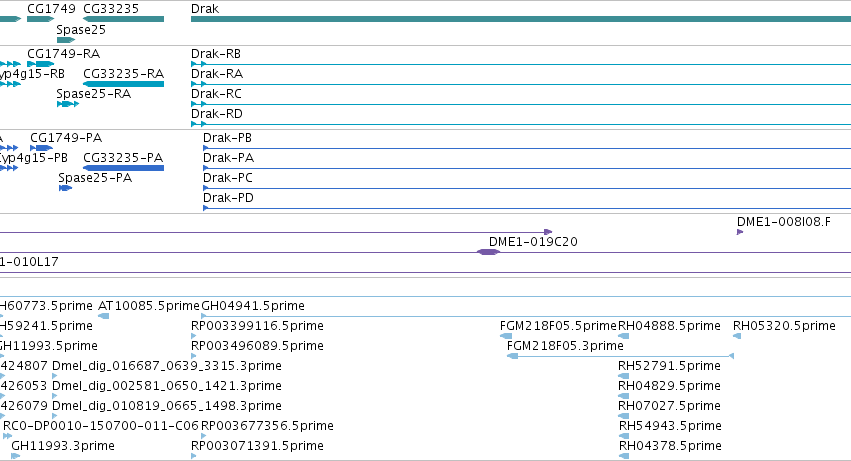Screen dimensions: 851x461
Task: Select the FGM218F05.3prime label
Action: pos(565,346)
